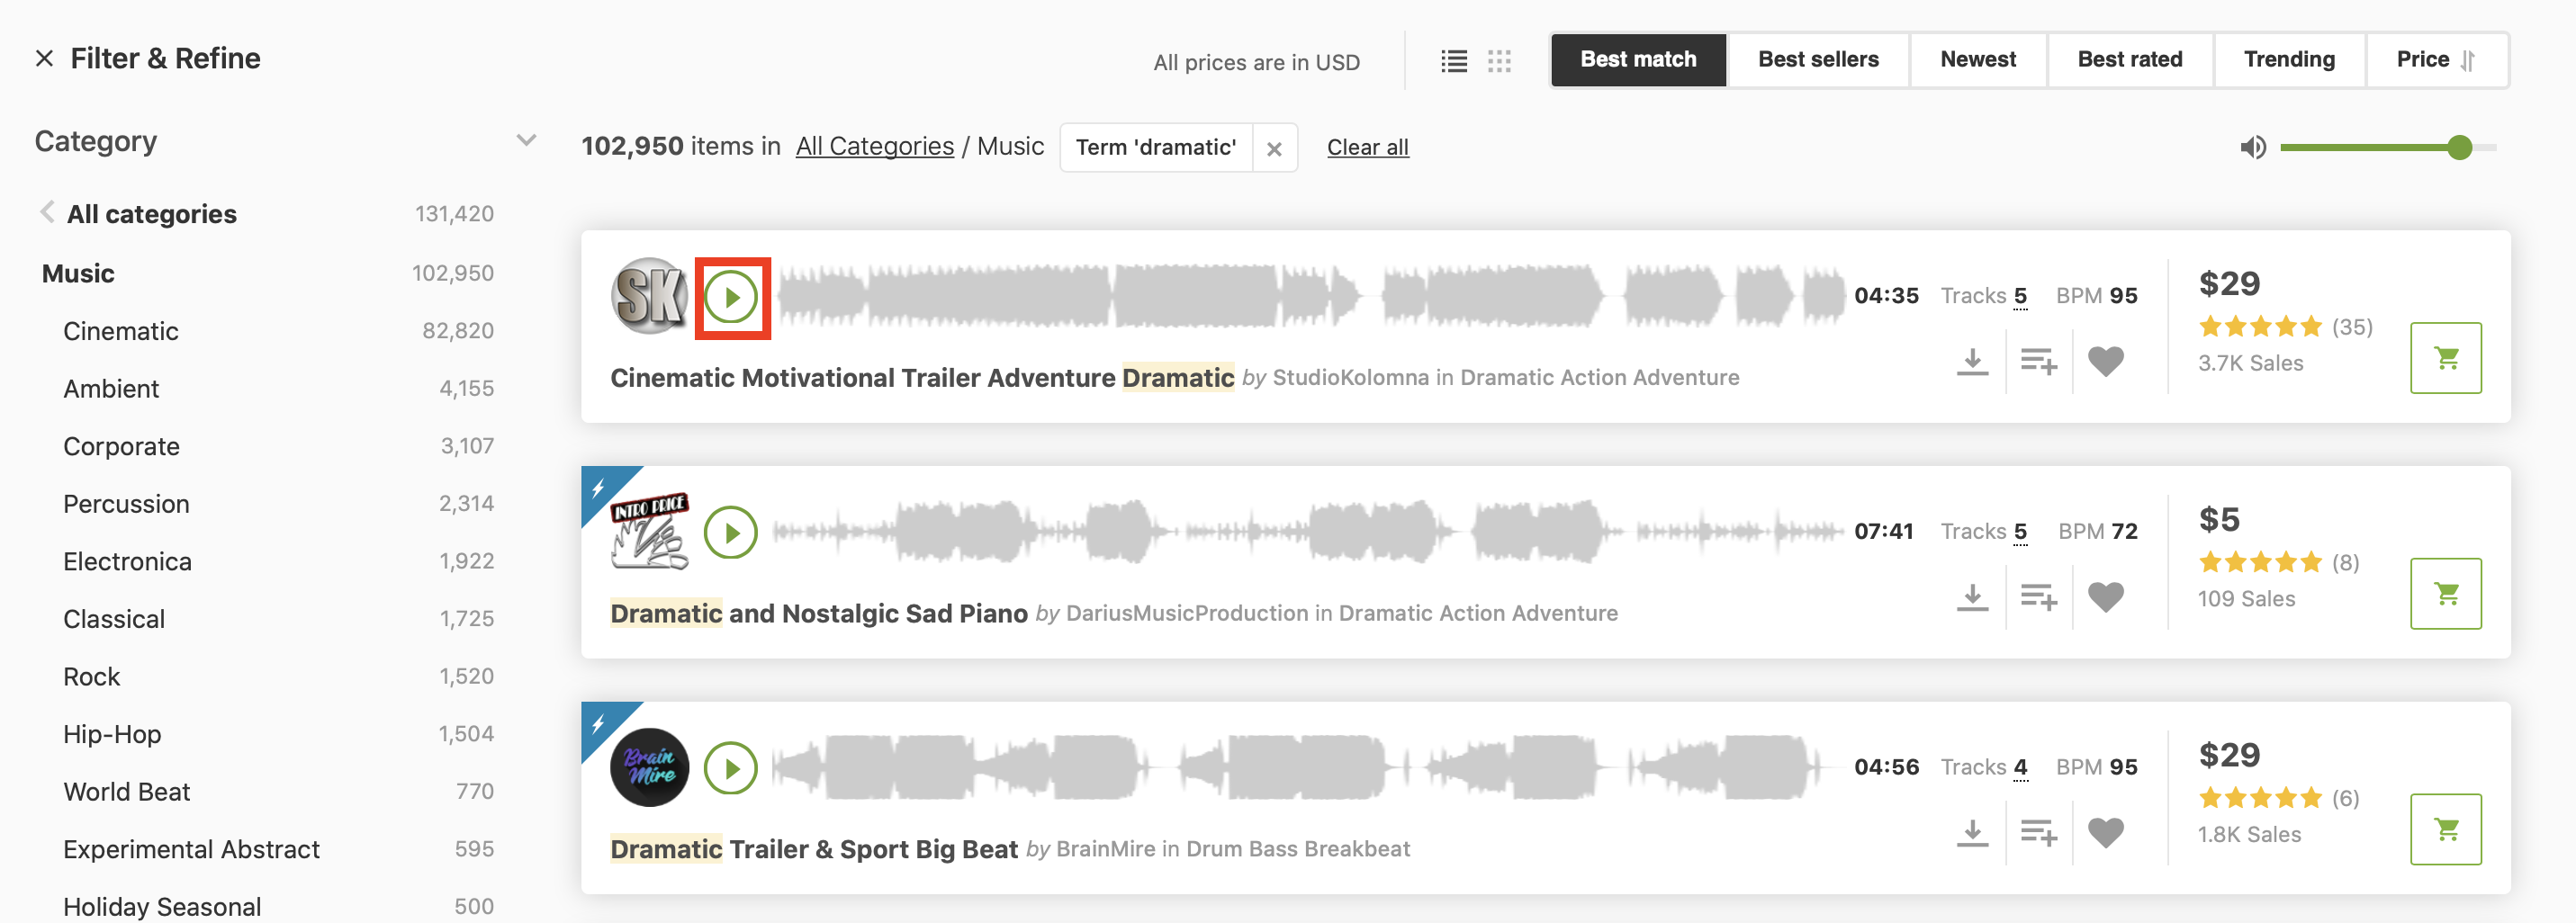
Task: Sort results by Price
Action: pos(2435,60)
